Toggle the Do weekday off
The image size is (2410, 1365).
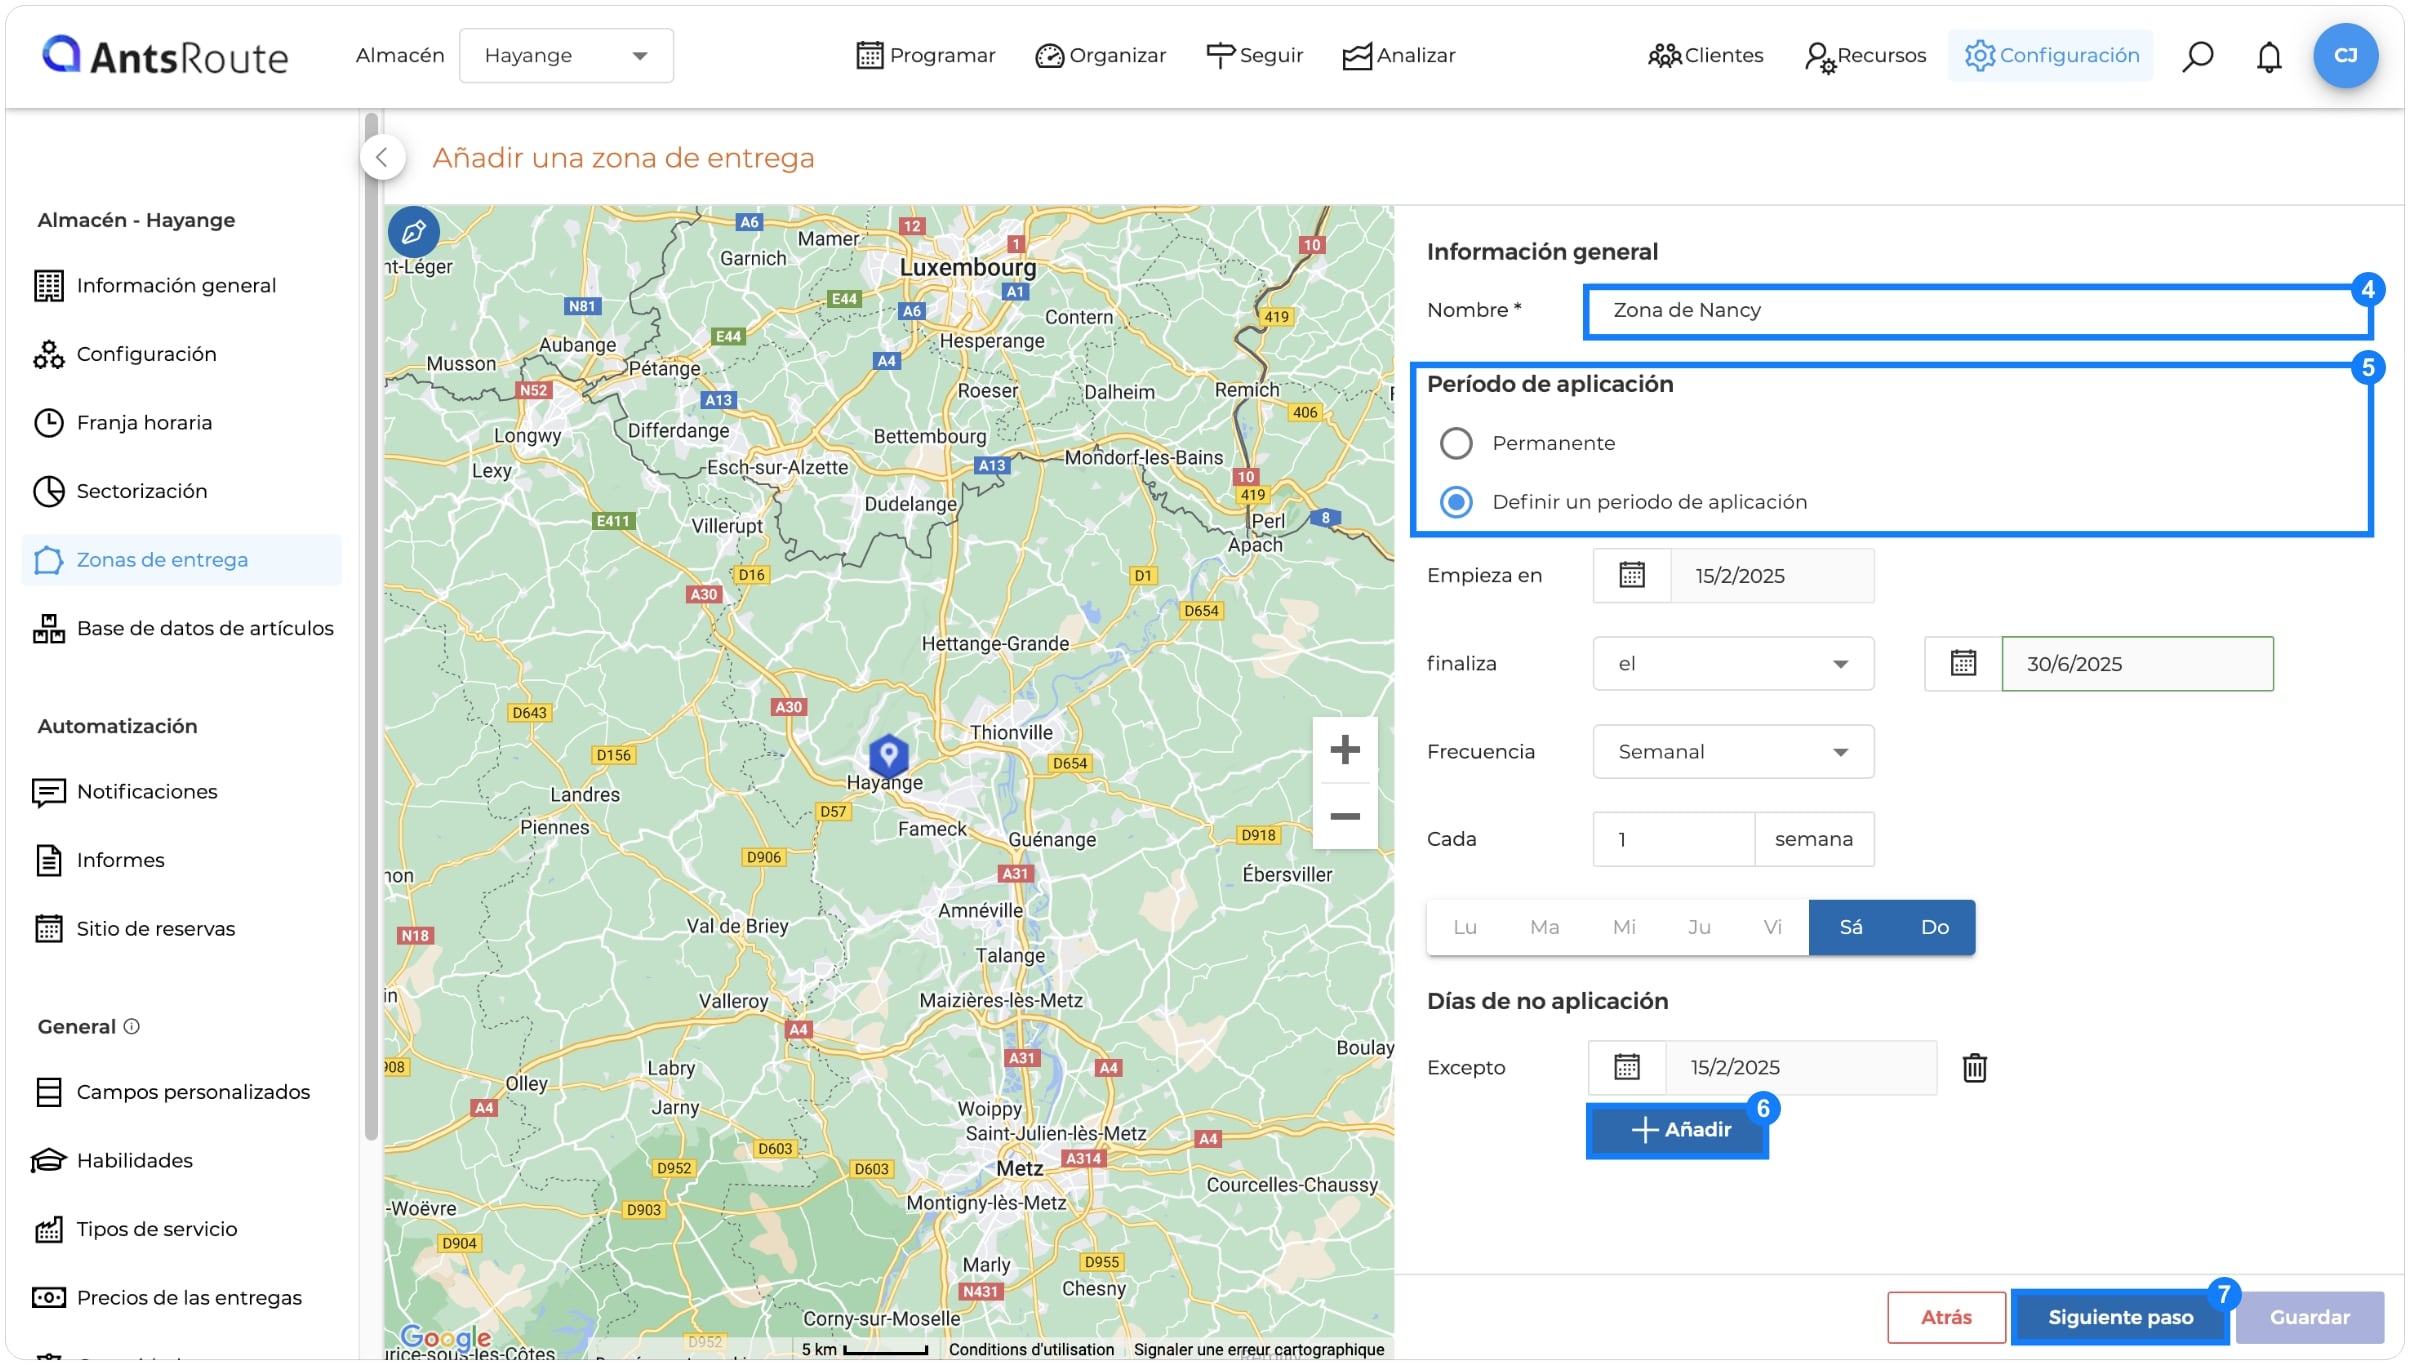coord(1935,927)
